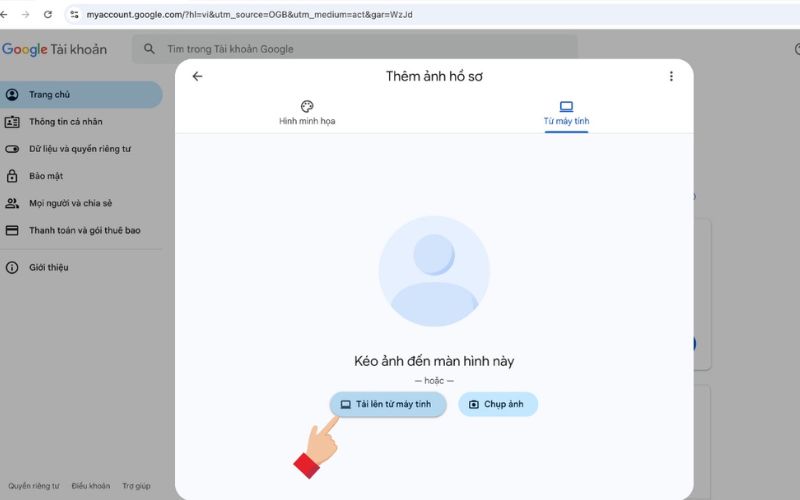This screenshot has width=800, height=500.
Task: Open the three-dot more options menu
Action: click(x=671, y=76)
